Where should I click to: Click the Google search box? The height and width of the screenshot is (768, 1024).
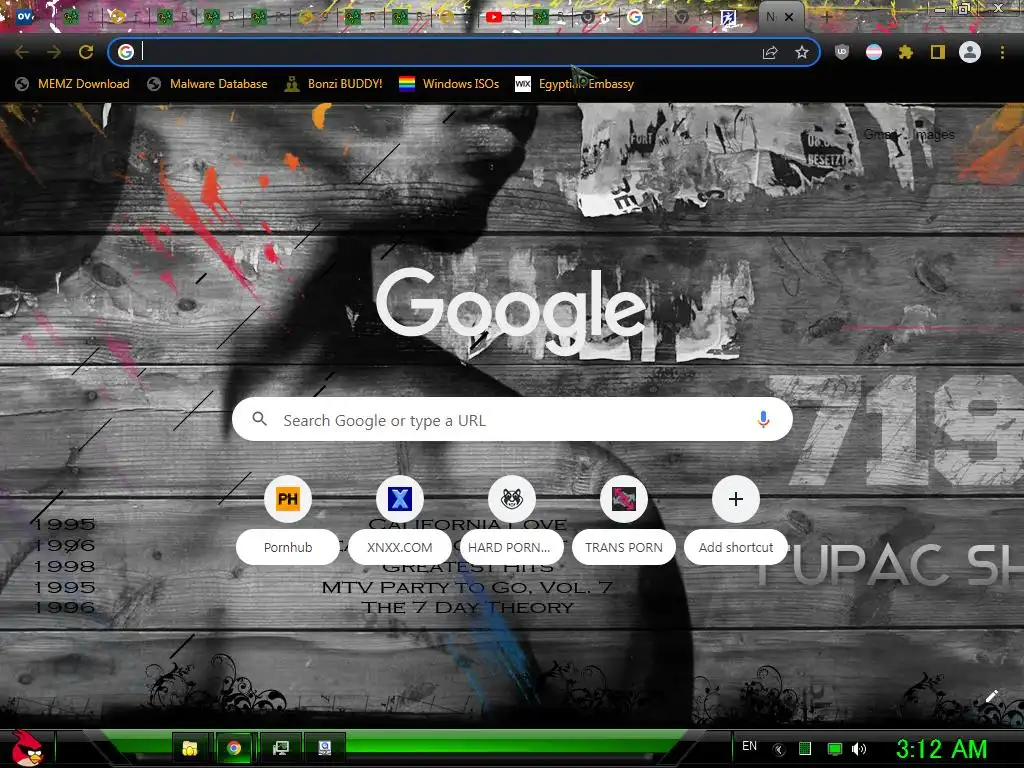point(512,420)
